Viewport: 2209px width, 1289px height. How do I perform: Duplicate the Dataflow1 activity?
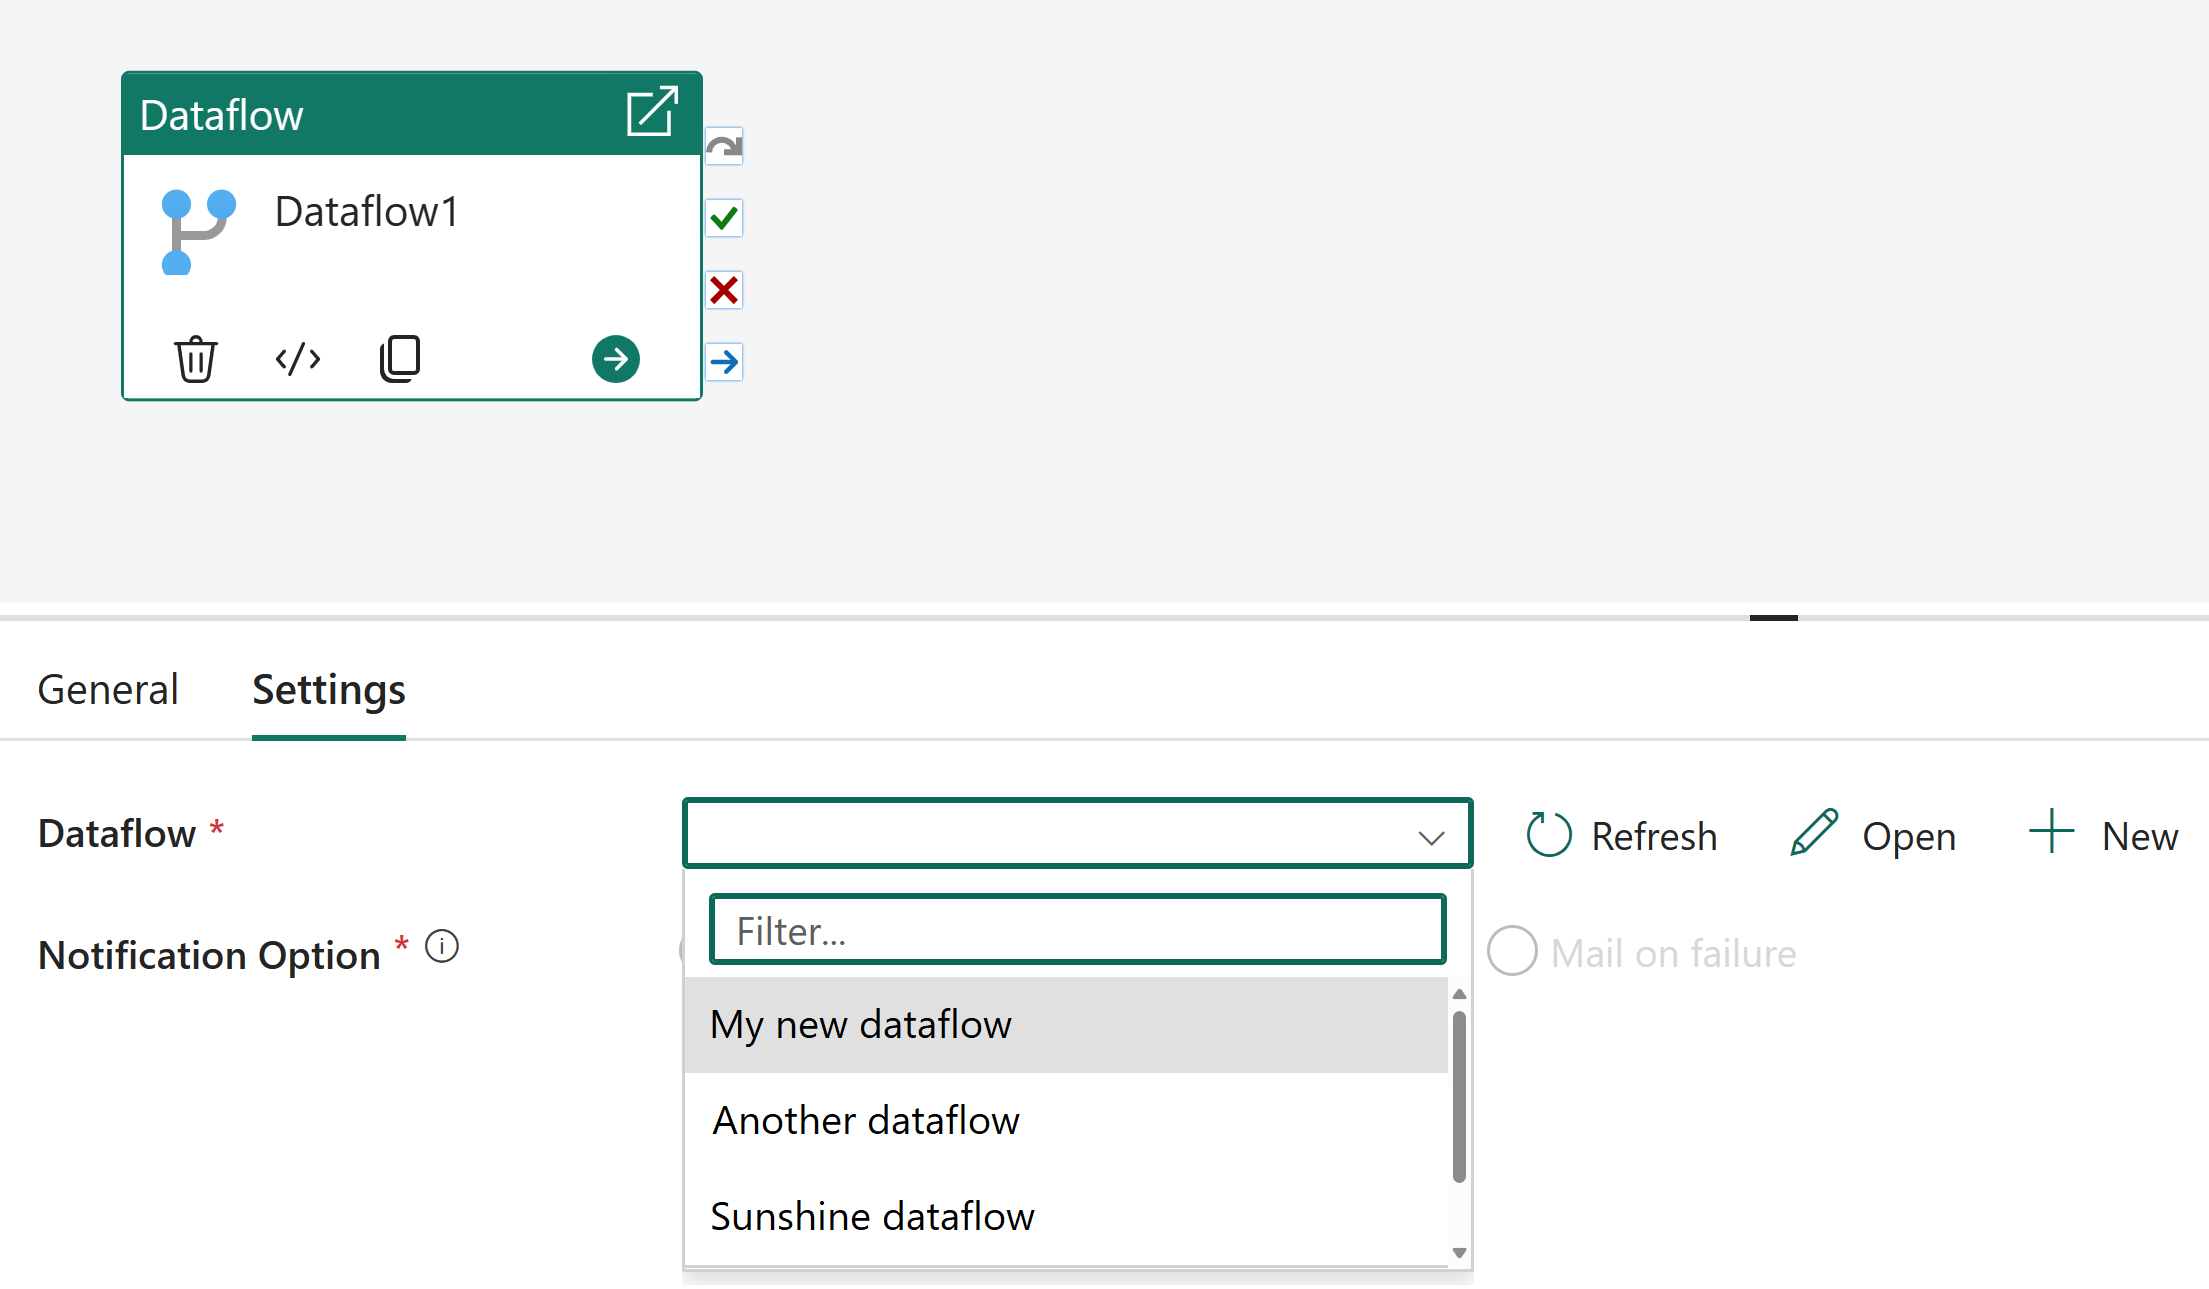pos(400,358)
